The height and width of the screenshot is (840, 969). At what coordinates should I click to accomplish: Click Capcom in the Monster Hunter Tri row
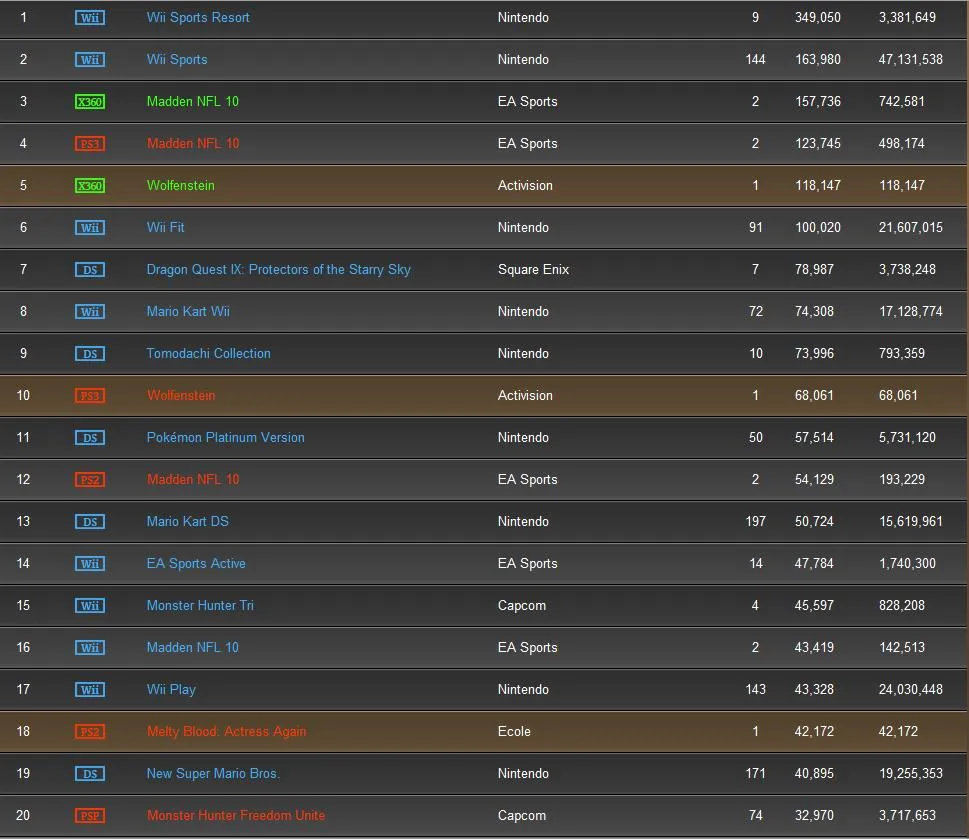(x=522, y=606)
